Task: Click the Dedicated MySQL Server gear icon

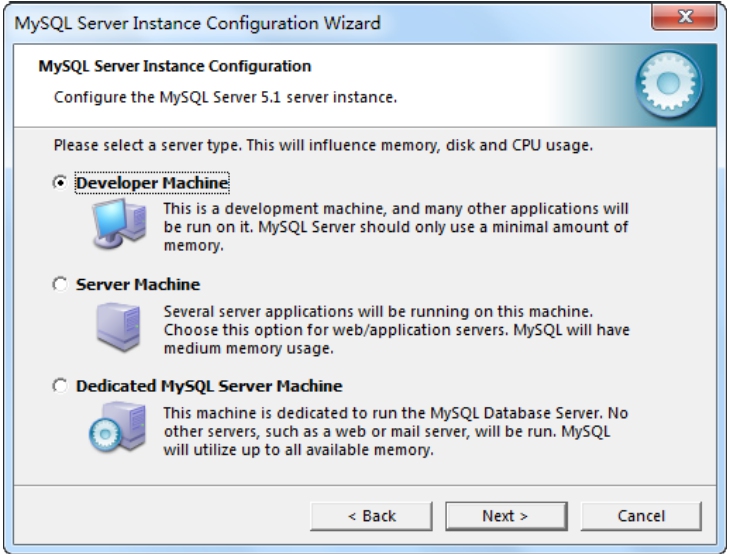Action: coord(118,428)
